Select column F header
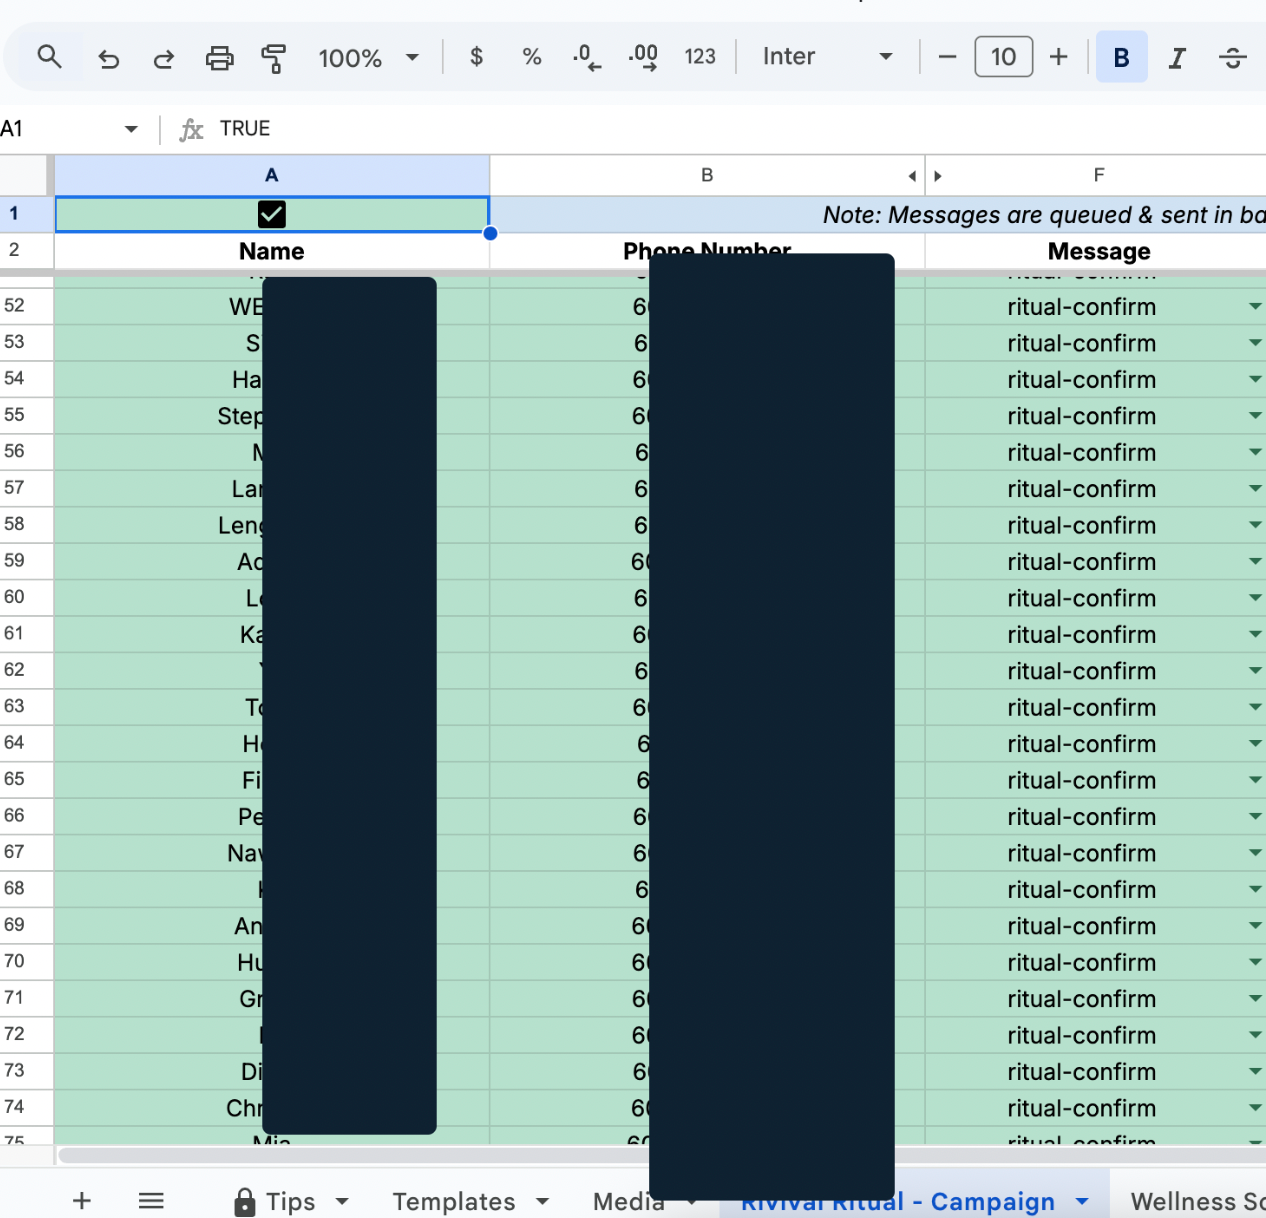The width and height of the screenshot is (1266, 1218). point(1098,175)
